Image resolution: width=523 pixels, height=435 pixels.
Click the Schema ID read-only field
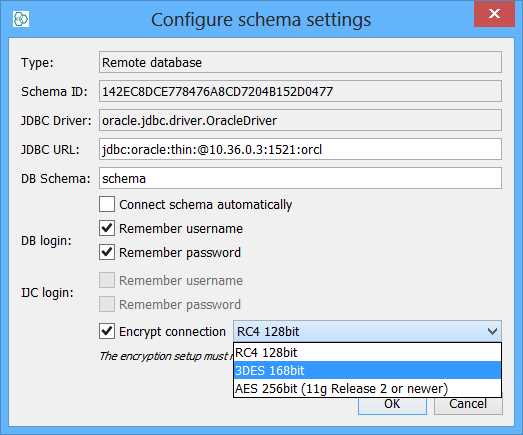click(300, 91)
